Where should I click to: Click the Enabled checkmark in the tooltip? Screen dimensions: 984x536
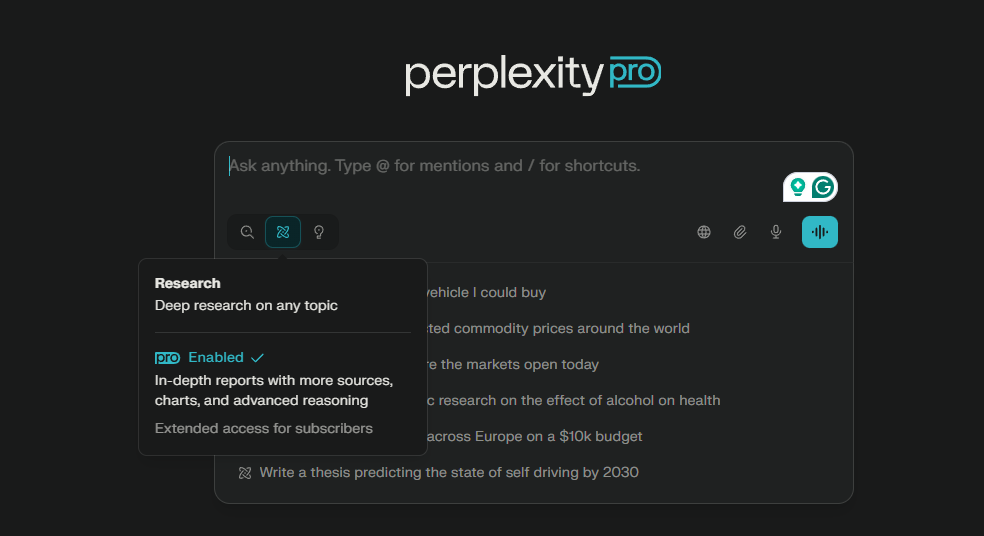click(x=258, y=357)
